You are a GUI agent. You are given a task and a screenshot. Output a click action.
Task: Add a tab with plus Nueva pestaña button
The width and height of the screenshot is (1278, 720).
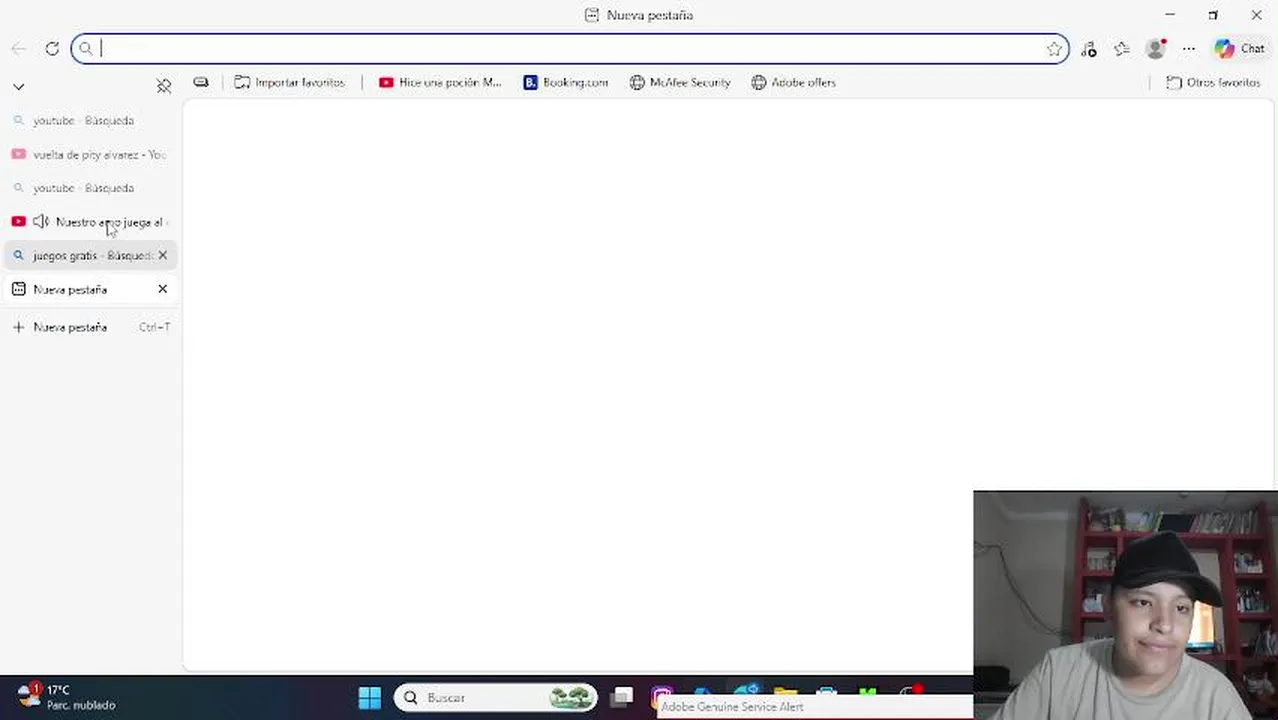pos(91,327)
